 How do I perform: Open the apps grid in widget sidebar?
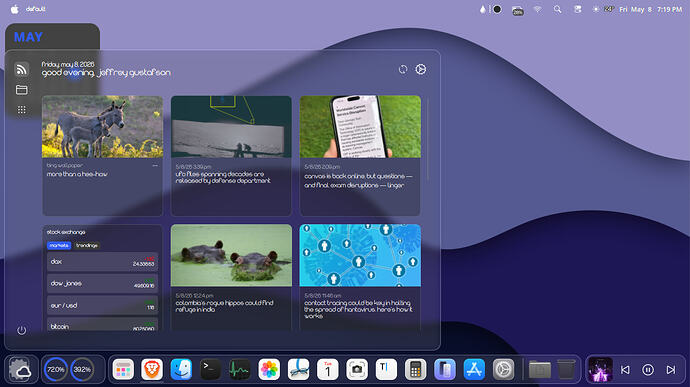22,110
